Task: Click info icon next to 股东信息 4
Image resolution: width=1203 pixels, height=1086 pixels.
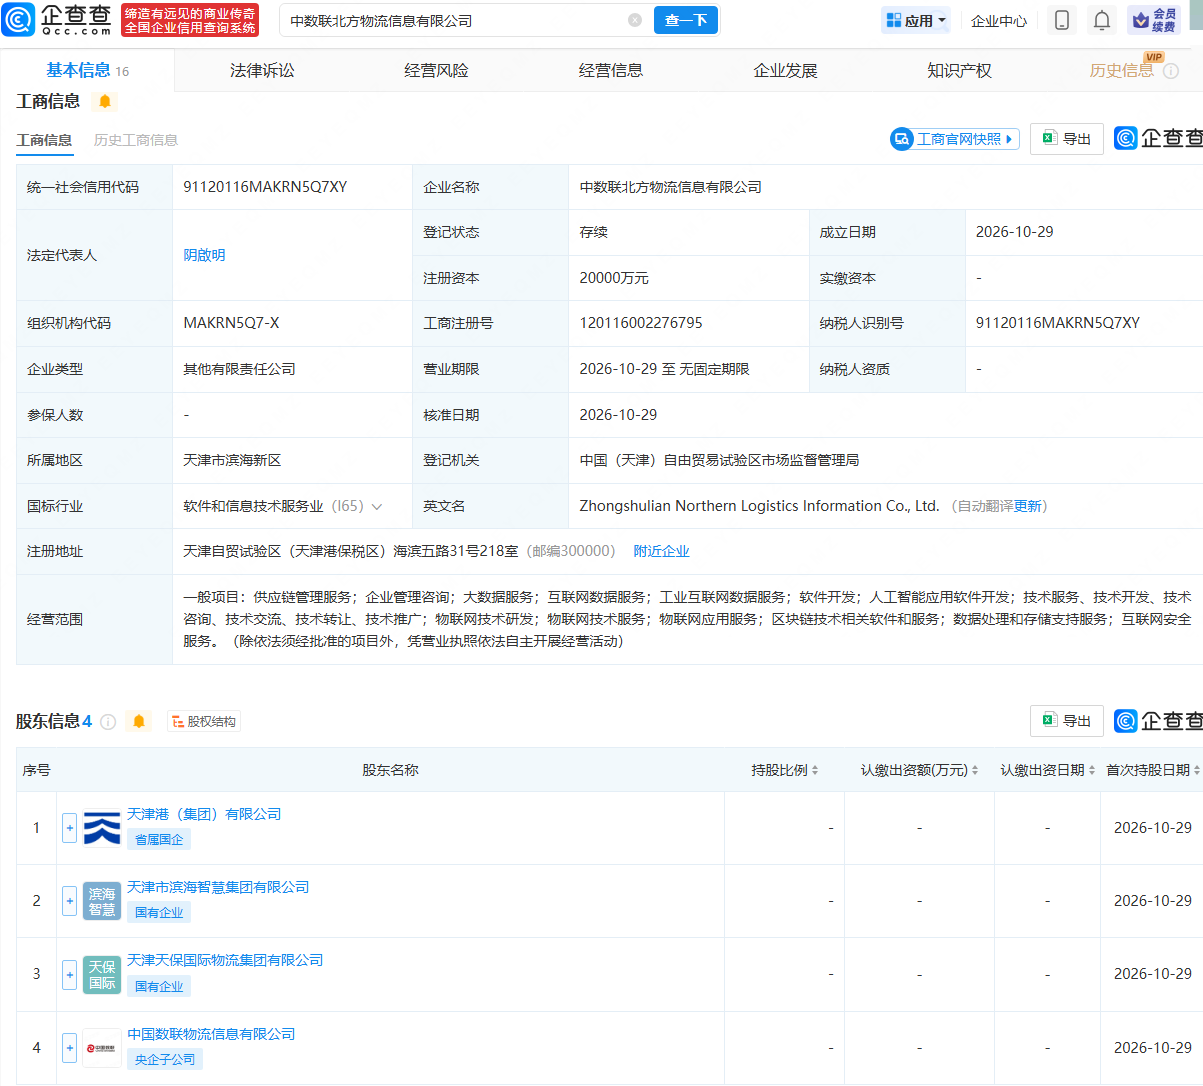Action: click(x=108, y=722)
